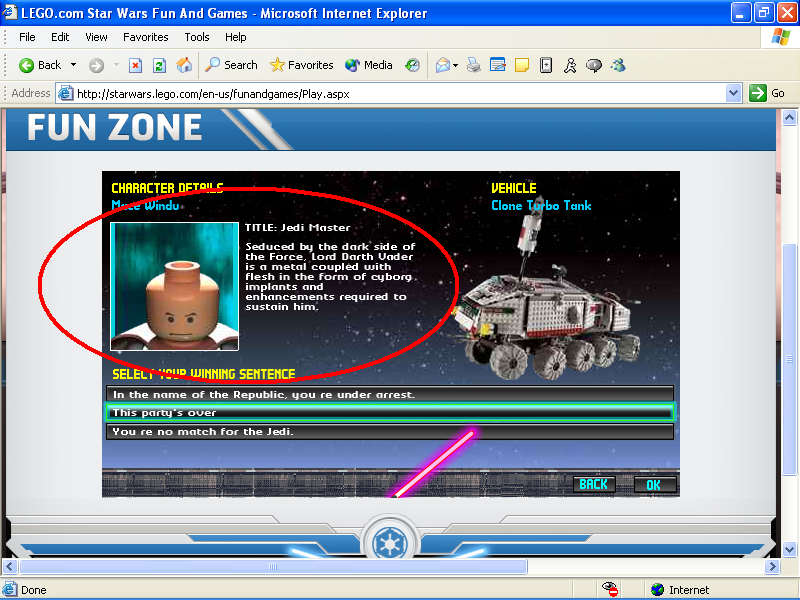Click the game OK button
Image resolution: width=800 pixels, height=600 pixels.
click(655, 485)
